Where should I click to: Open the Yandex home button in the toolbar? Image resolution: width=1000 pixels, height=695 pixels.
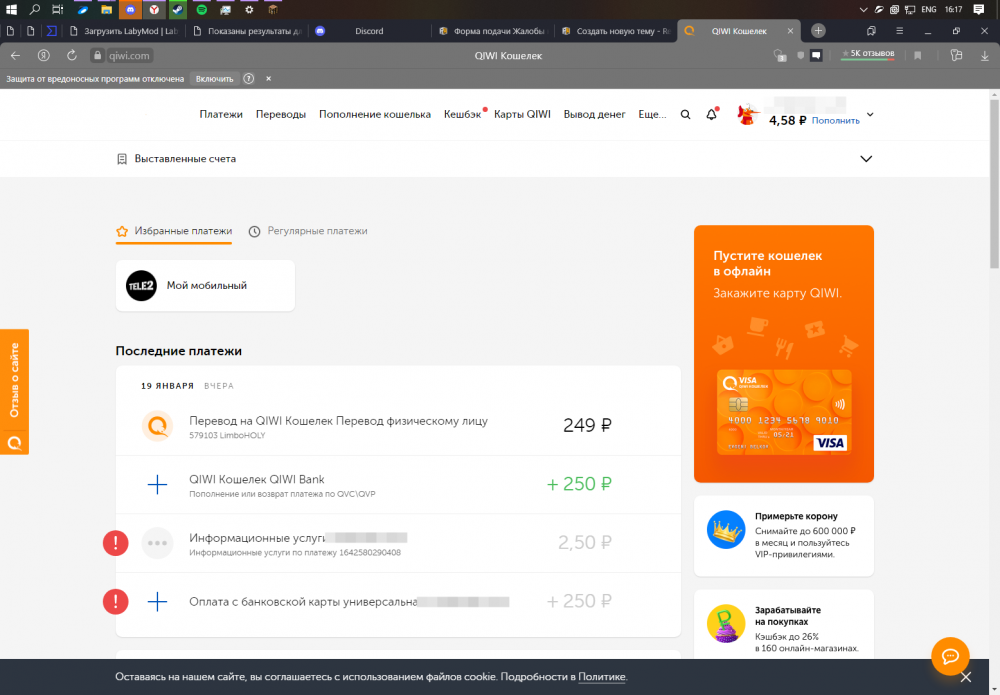coord(43,55)
